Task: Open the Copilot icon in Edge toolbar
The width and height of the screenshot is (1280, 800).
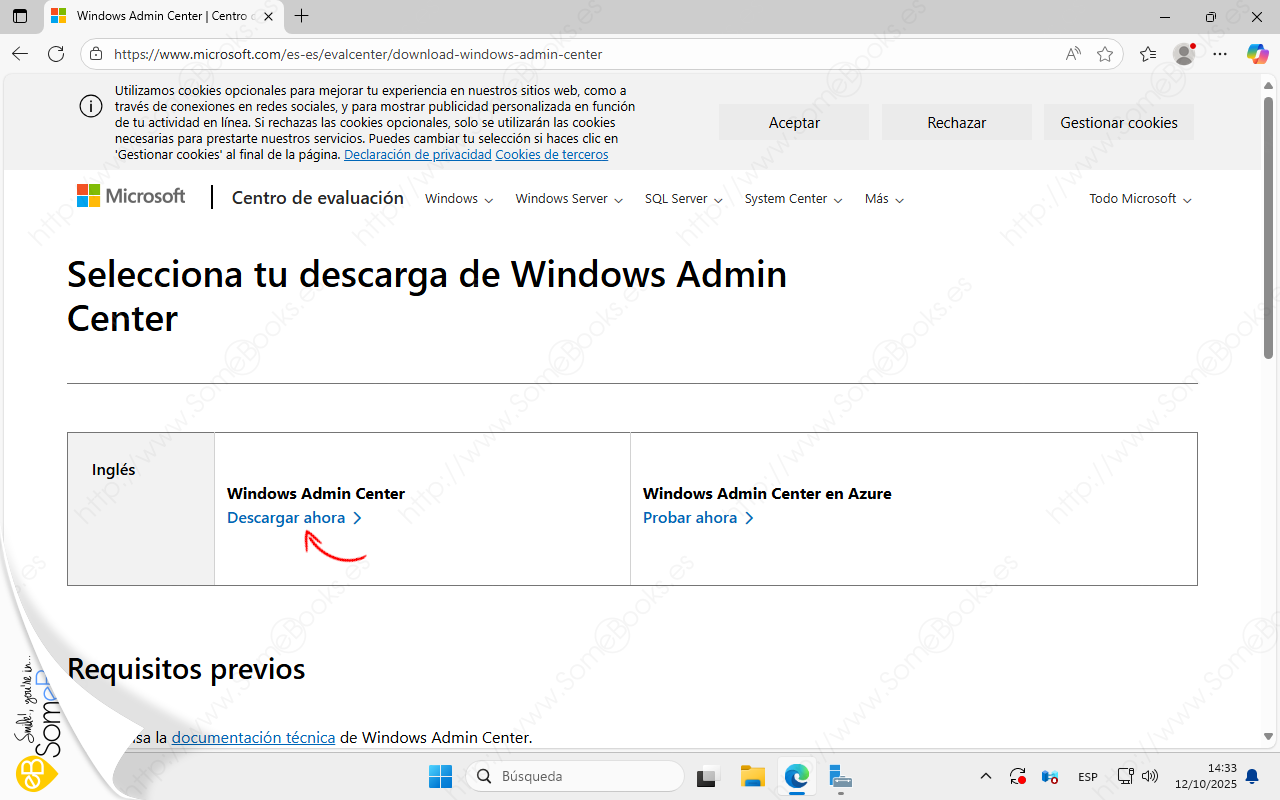Action: 1257,54
